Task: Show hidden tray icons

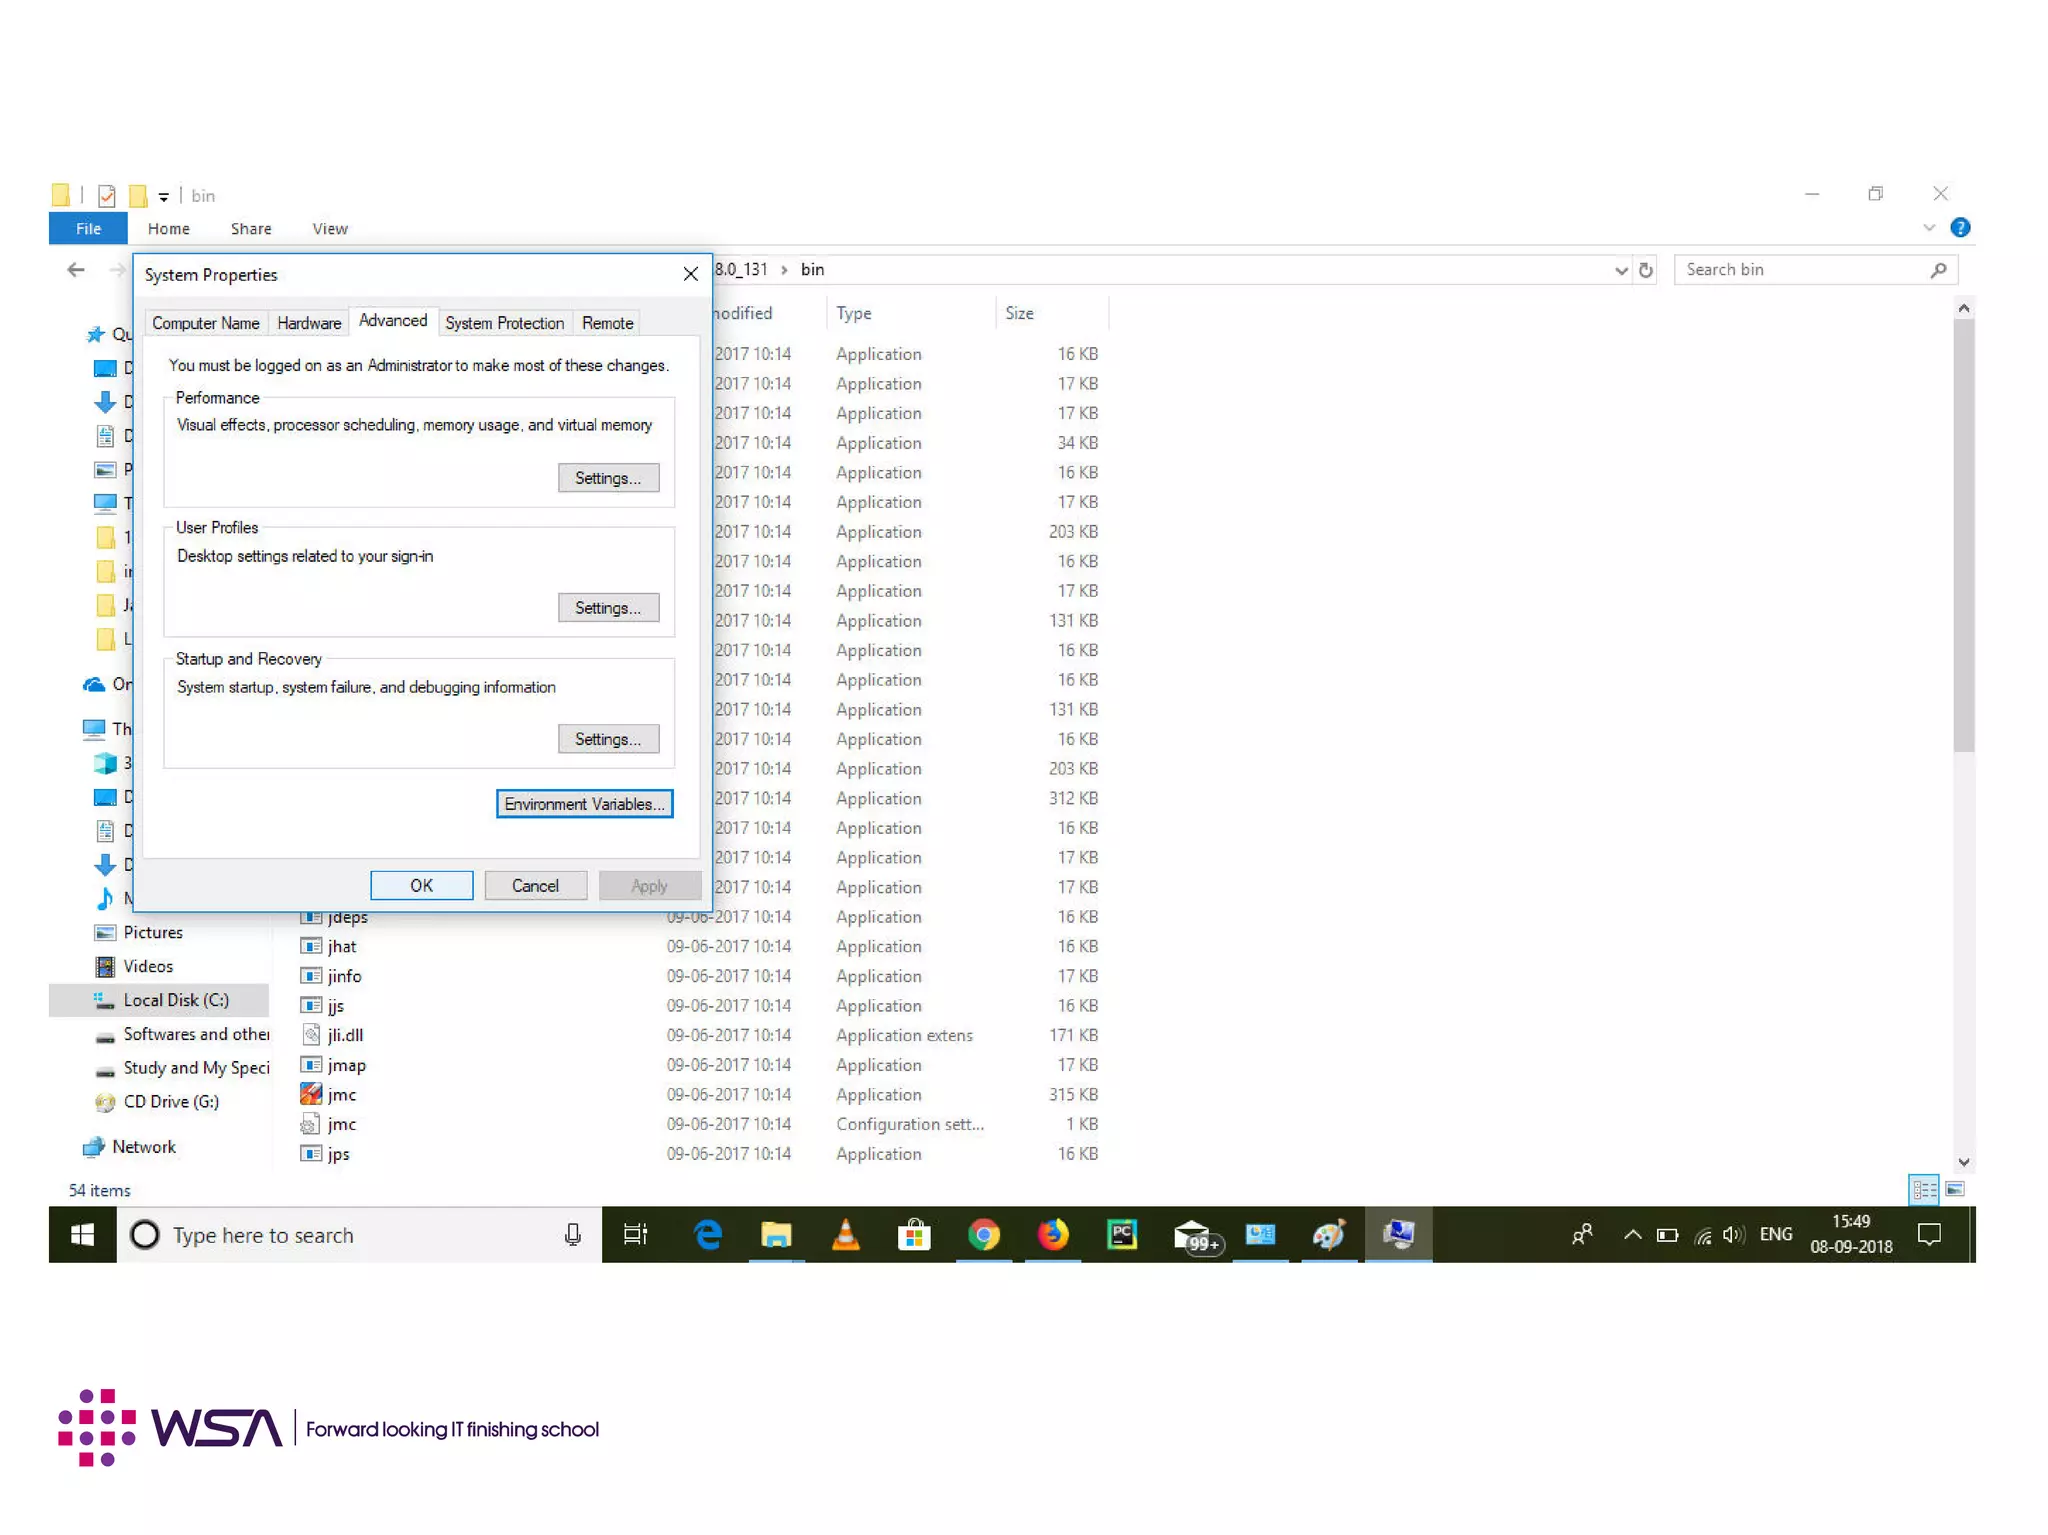Action: [1632, 1236]
